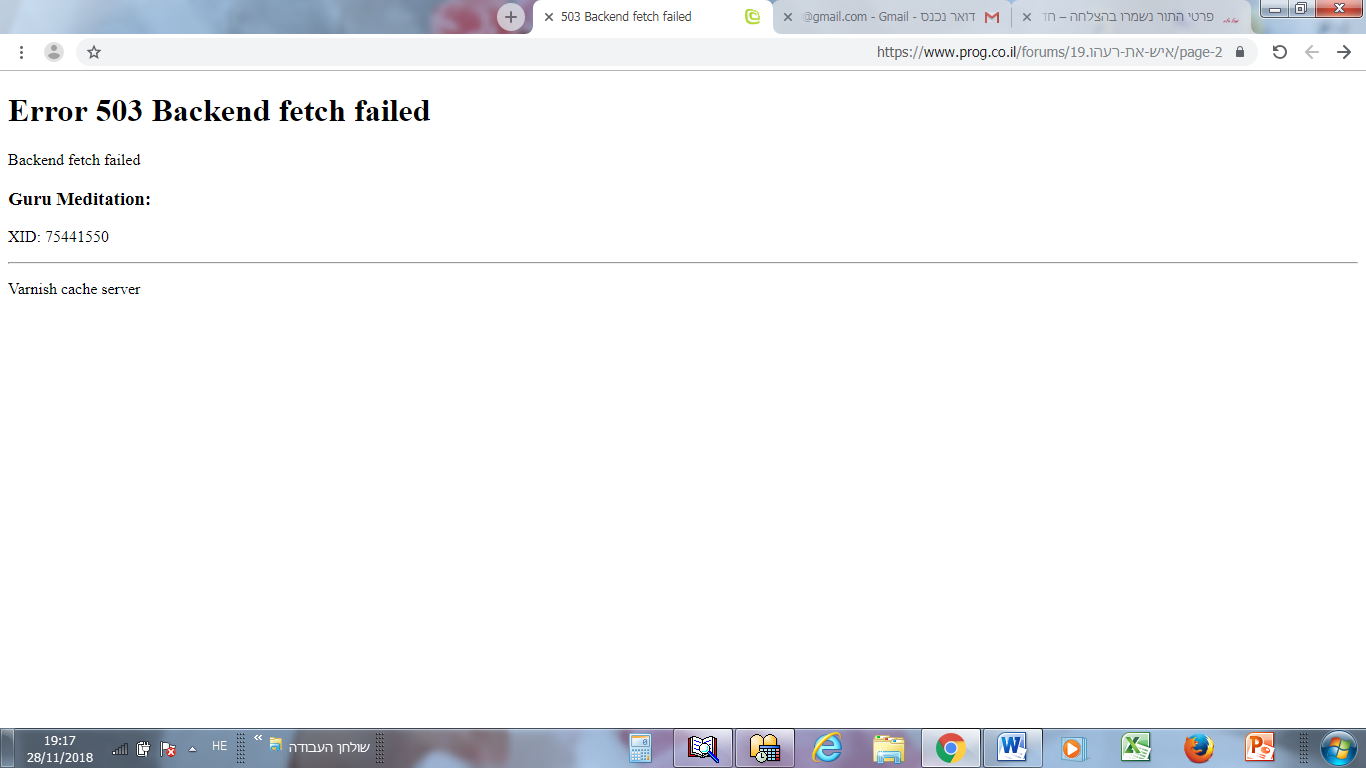Click the profile avatar icon in the toolbar

[54, 52]
